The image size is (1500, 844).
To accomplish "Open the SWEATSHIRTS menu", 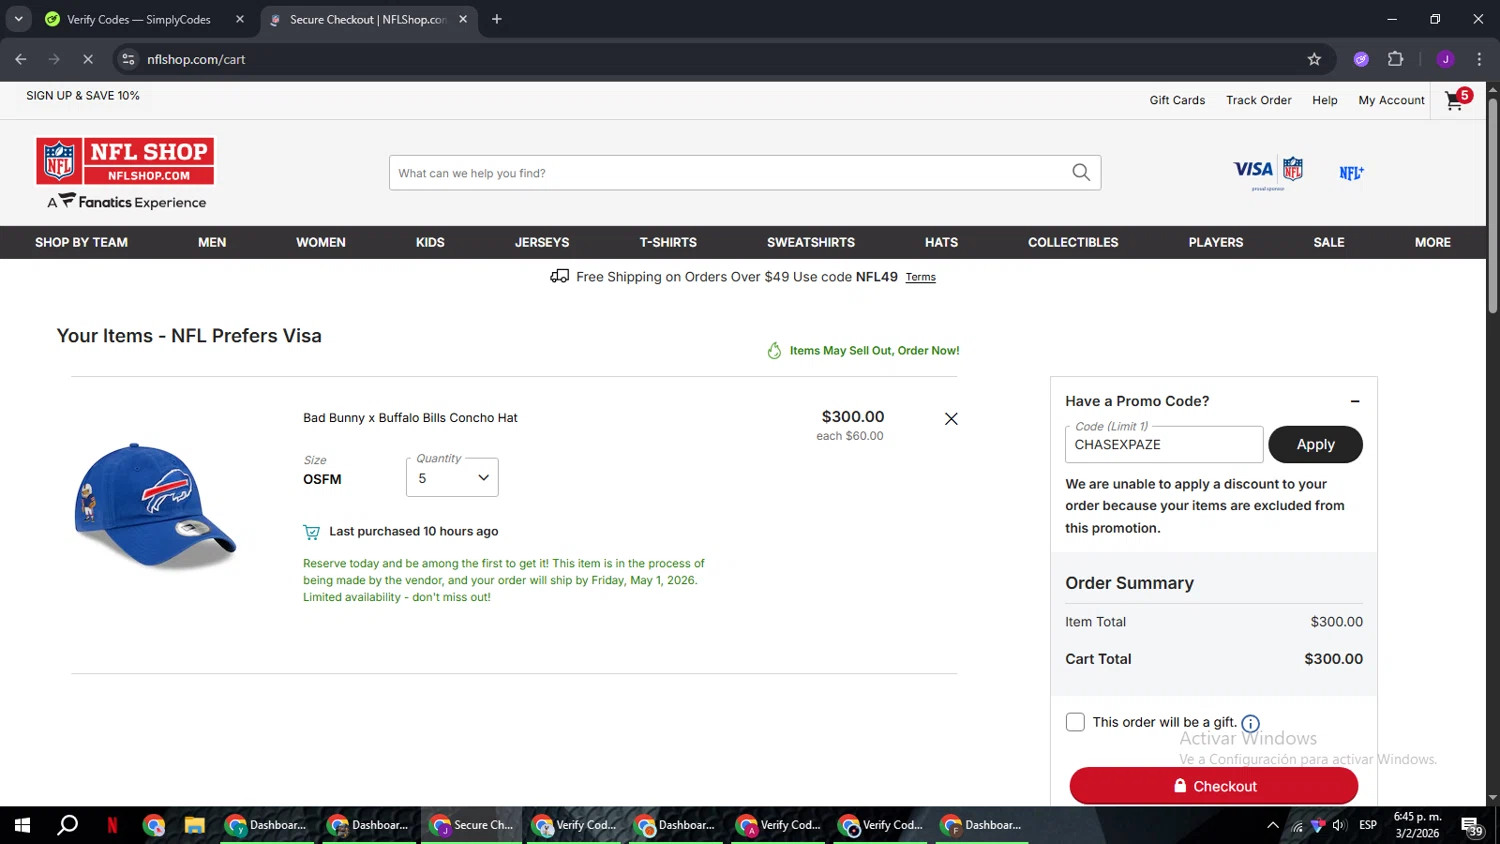I will [x=811, y=242].
